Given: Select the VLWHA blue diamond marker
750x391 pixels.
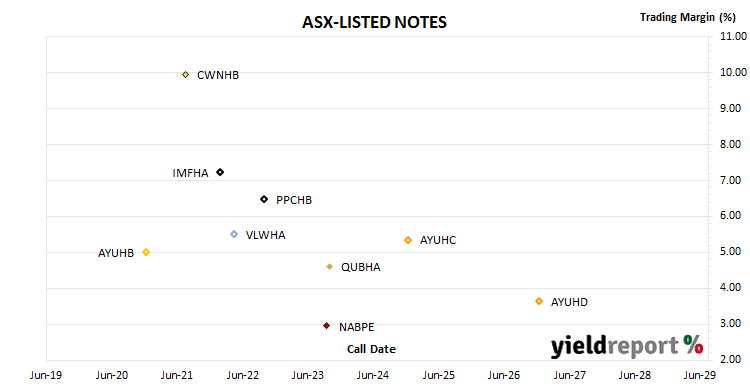Looking at the screenshot, I should coord(234,234).
